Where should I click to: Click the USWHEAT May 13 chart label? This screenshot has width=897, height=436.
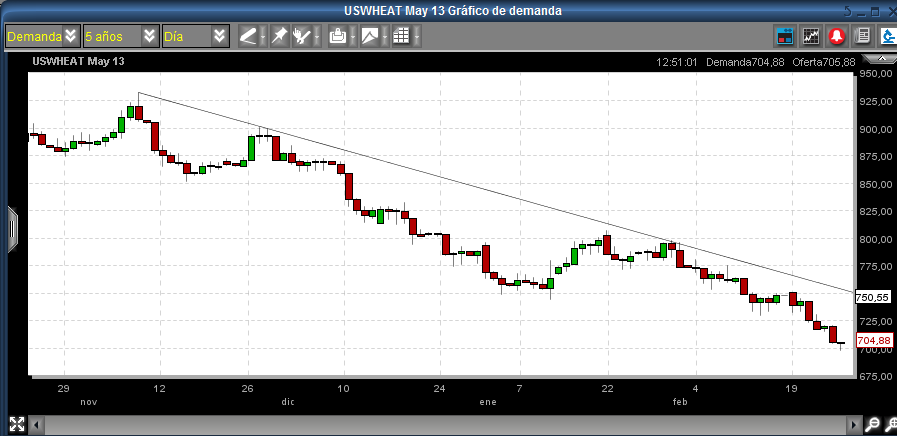pos(78,61)
